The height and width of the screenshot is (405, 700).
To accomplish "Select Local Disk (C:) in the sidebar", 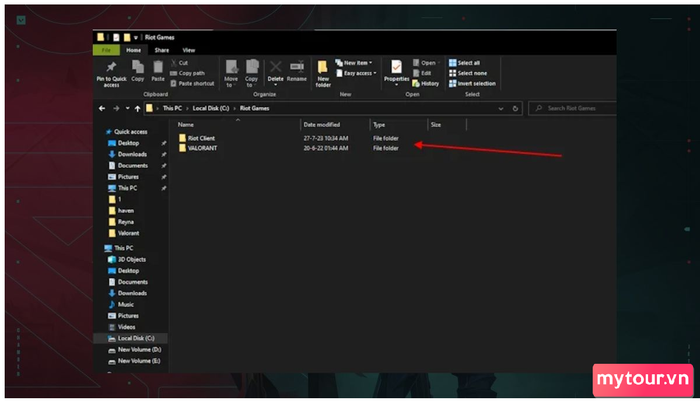I will coord(131,338).
